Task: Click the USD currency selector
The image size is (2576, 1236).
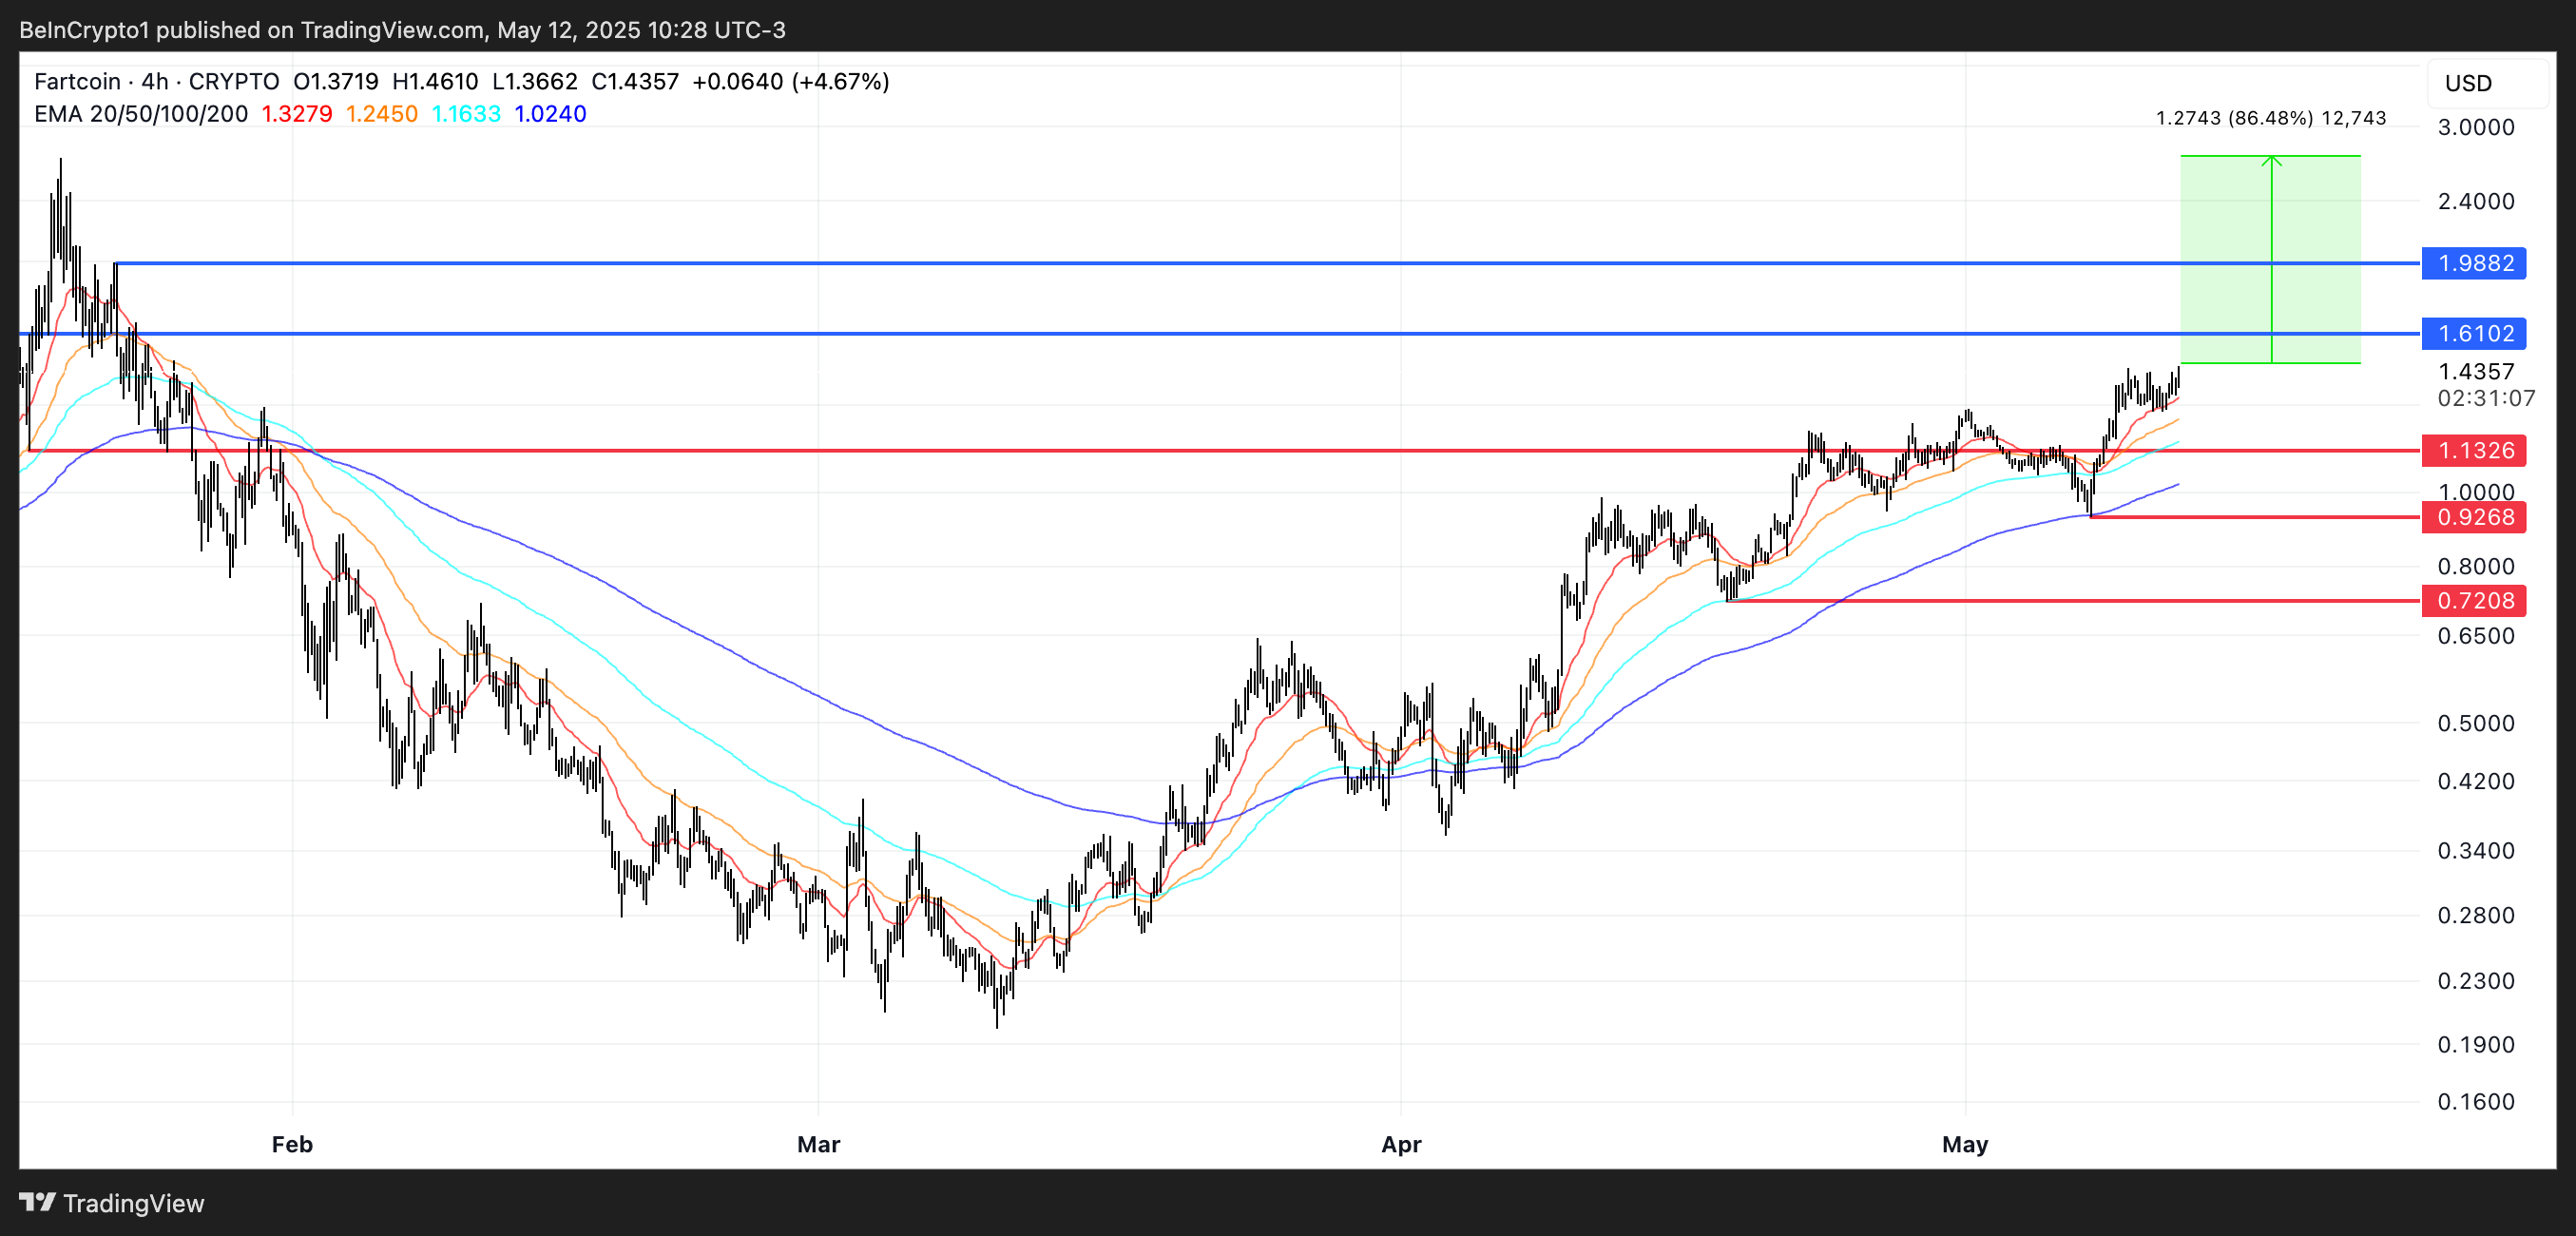Action: (2468, 83)
